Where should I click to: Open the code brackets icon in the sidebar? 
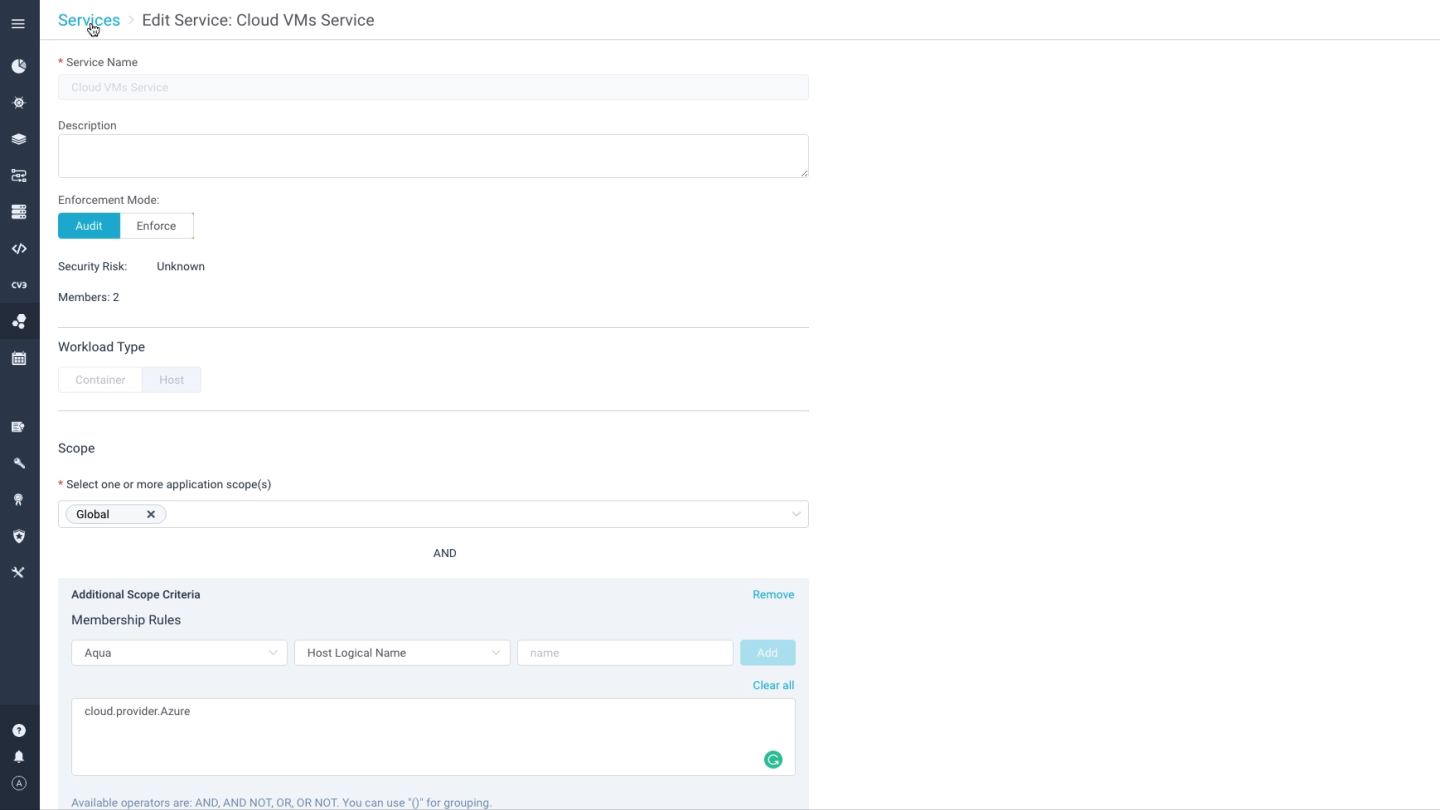pos(18,249)
